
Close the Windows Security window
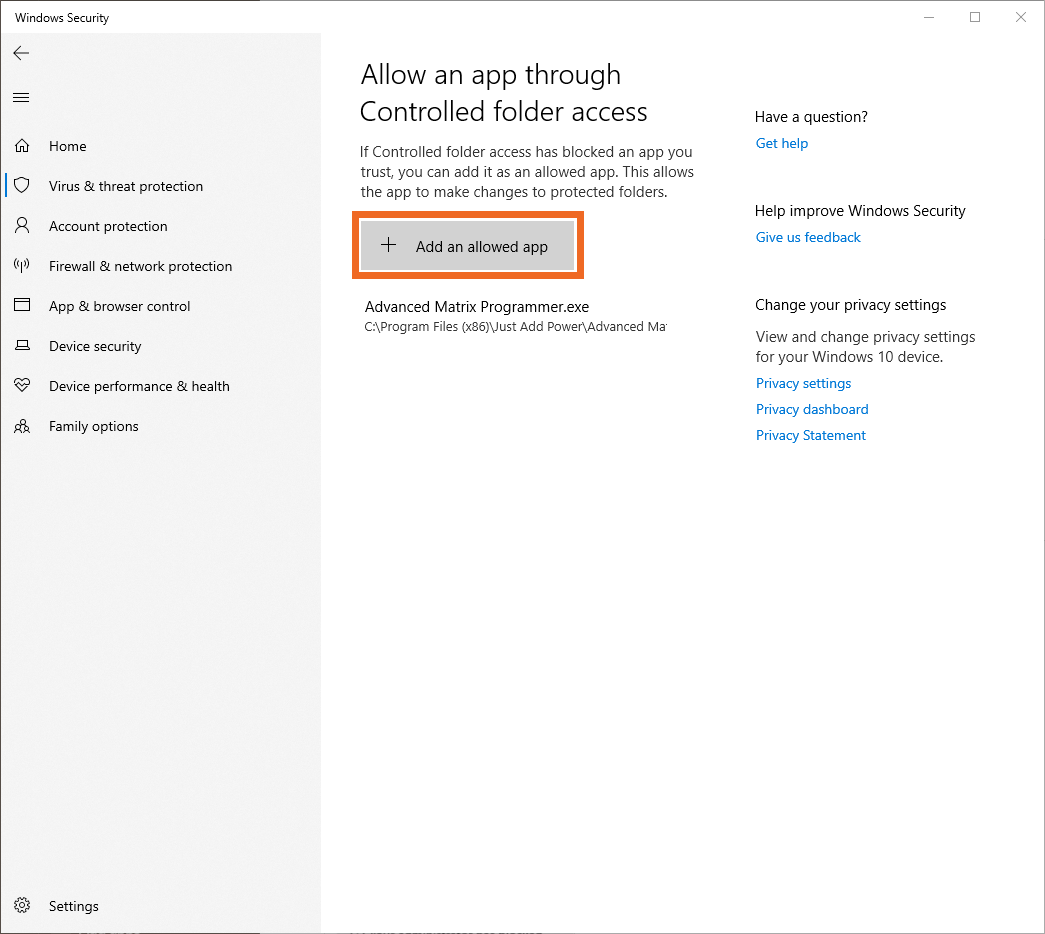(x=1020, y=17)
